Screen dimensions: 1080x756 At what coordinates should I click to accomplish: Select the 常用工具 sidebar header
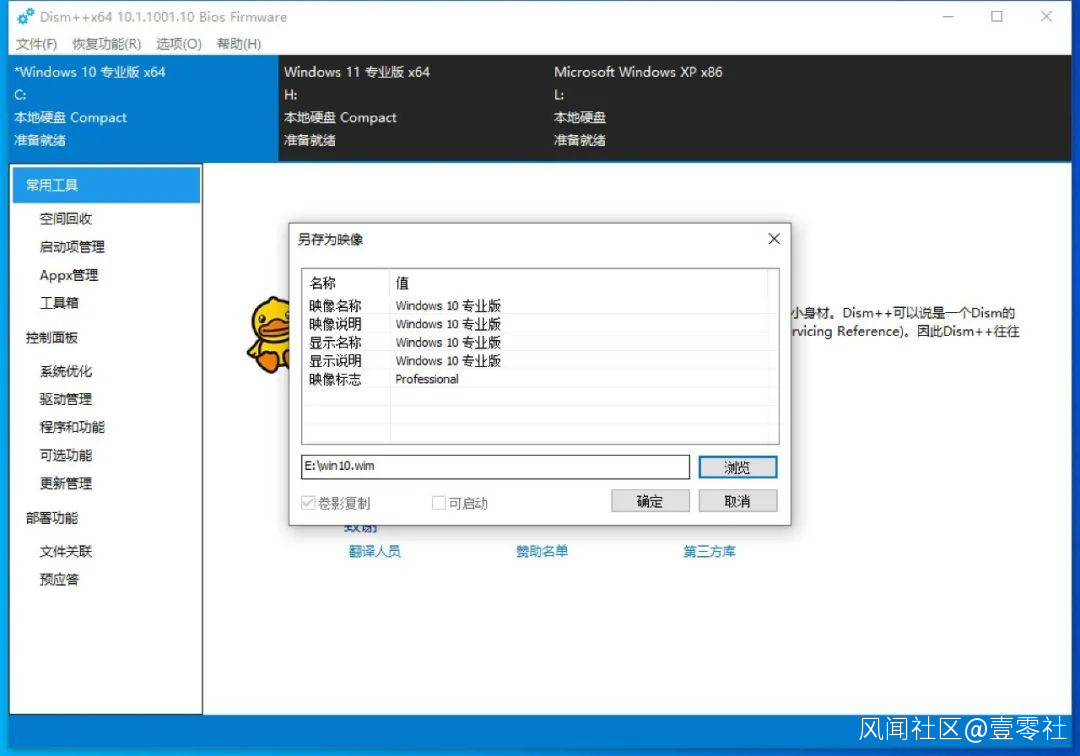point(106,185)
